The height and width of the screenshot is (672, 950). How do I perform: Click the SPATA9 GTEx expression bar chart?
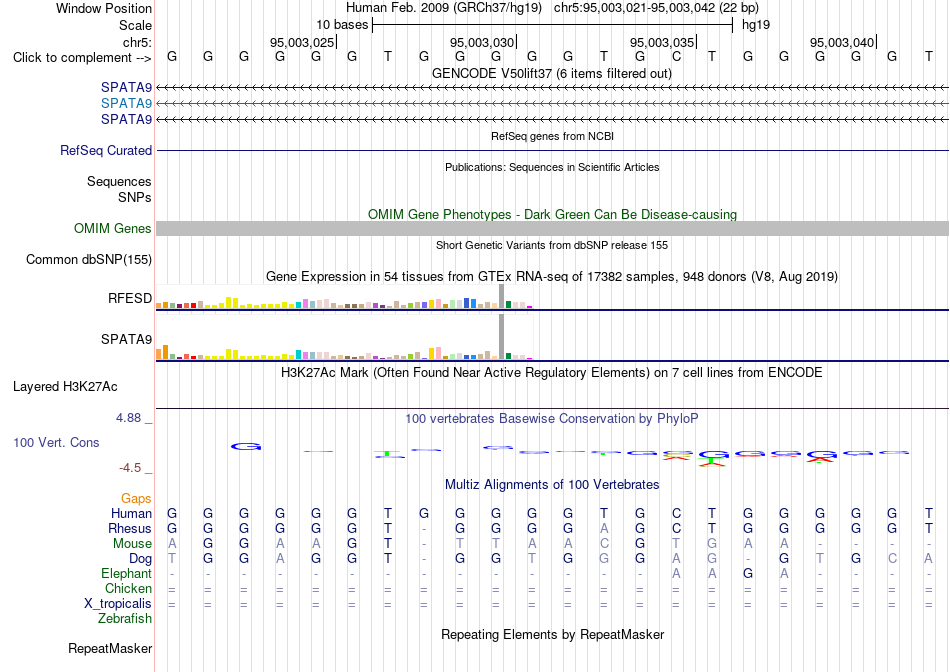(x=344, y=338)
